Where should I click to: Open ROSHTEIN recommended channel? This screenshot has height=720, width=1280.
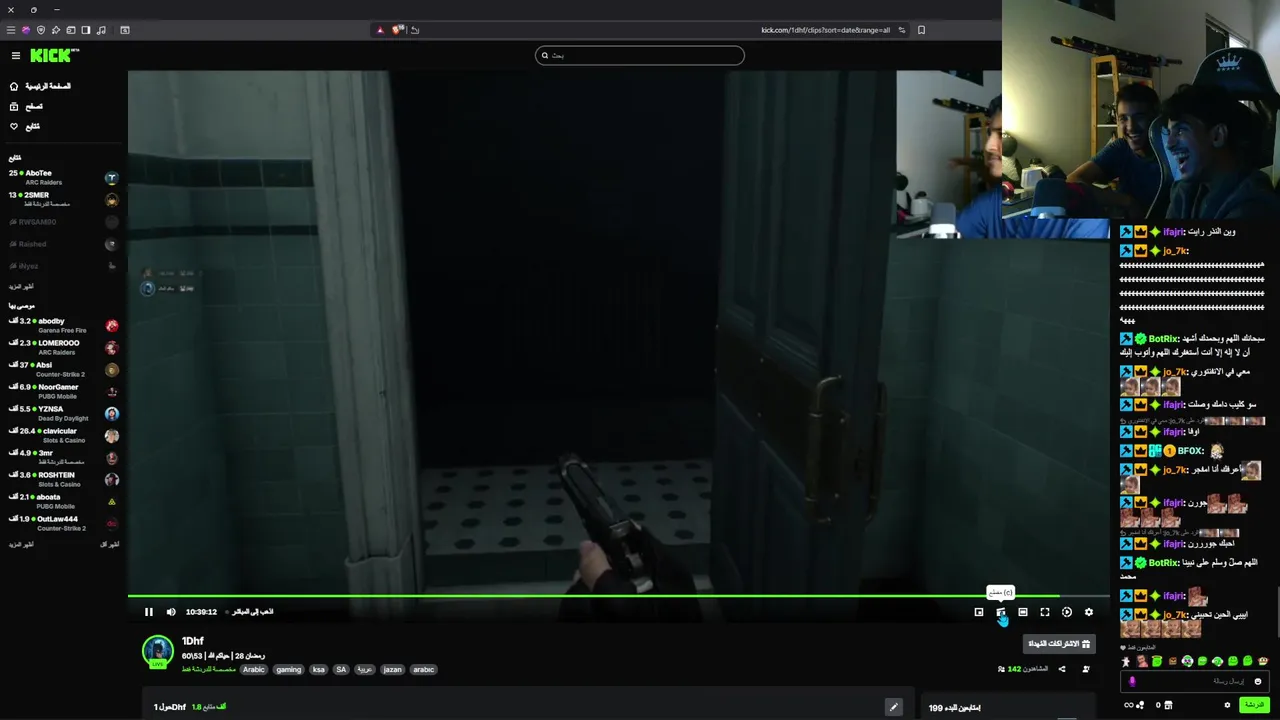click(64, 479)
